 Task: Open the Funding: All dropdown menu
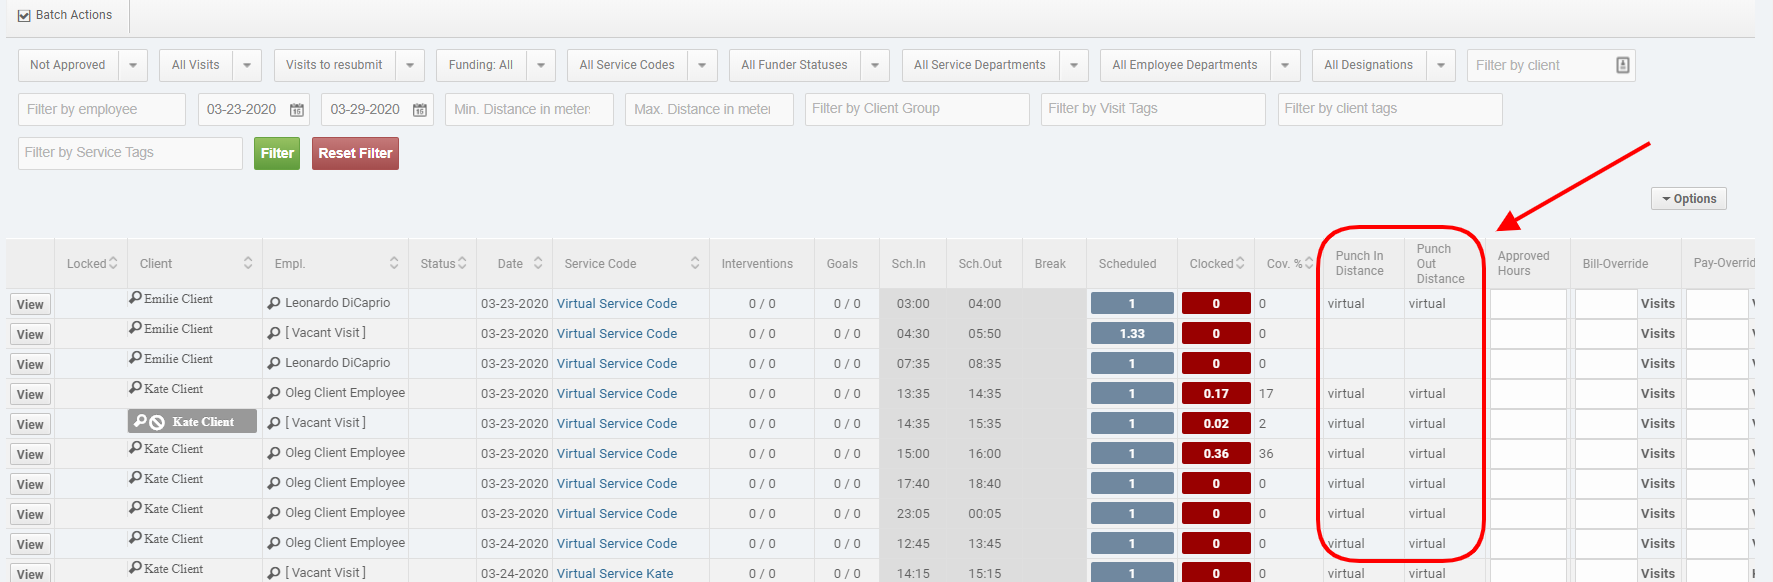pos(540,65)
